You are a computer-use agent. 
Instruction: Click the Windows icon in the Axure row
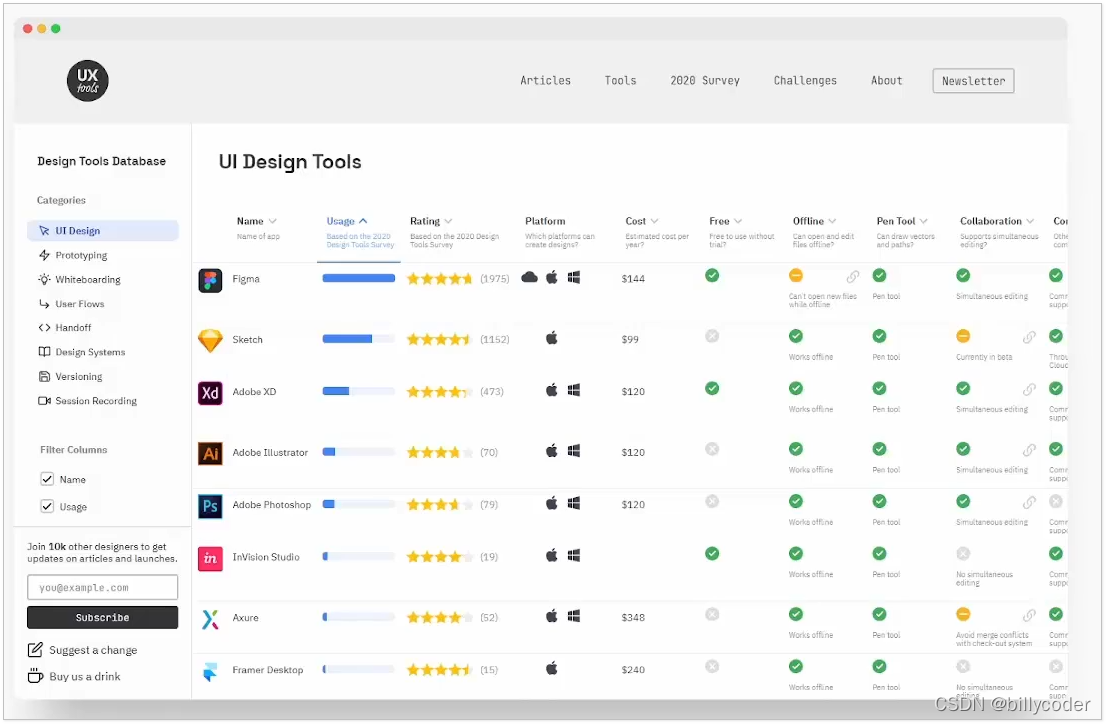(x=574, y=616)
